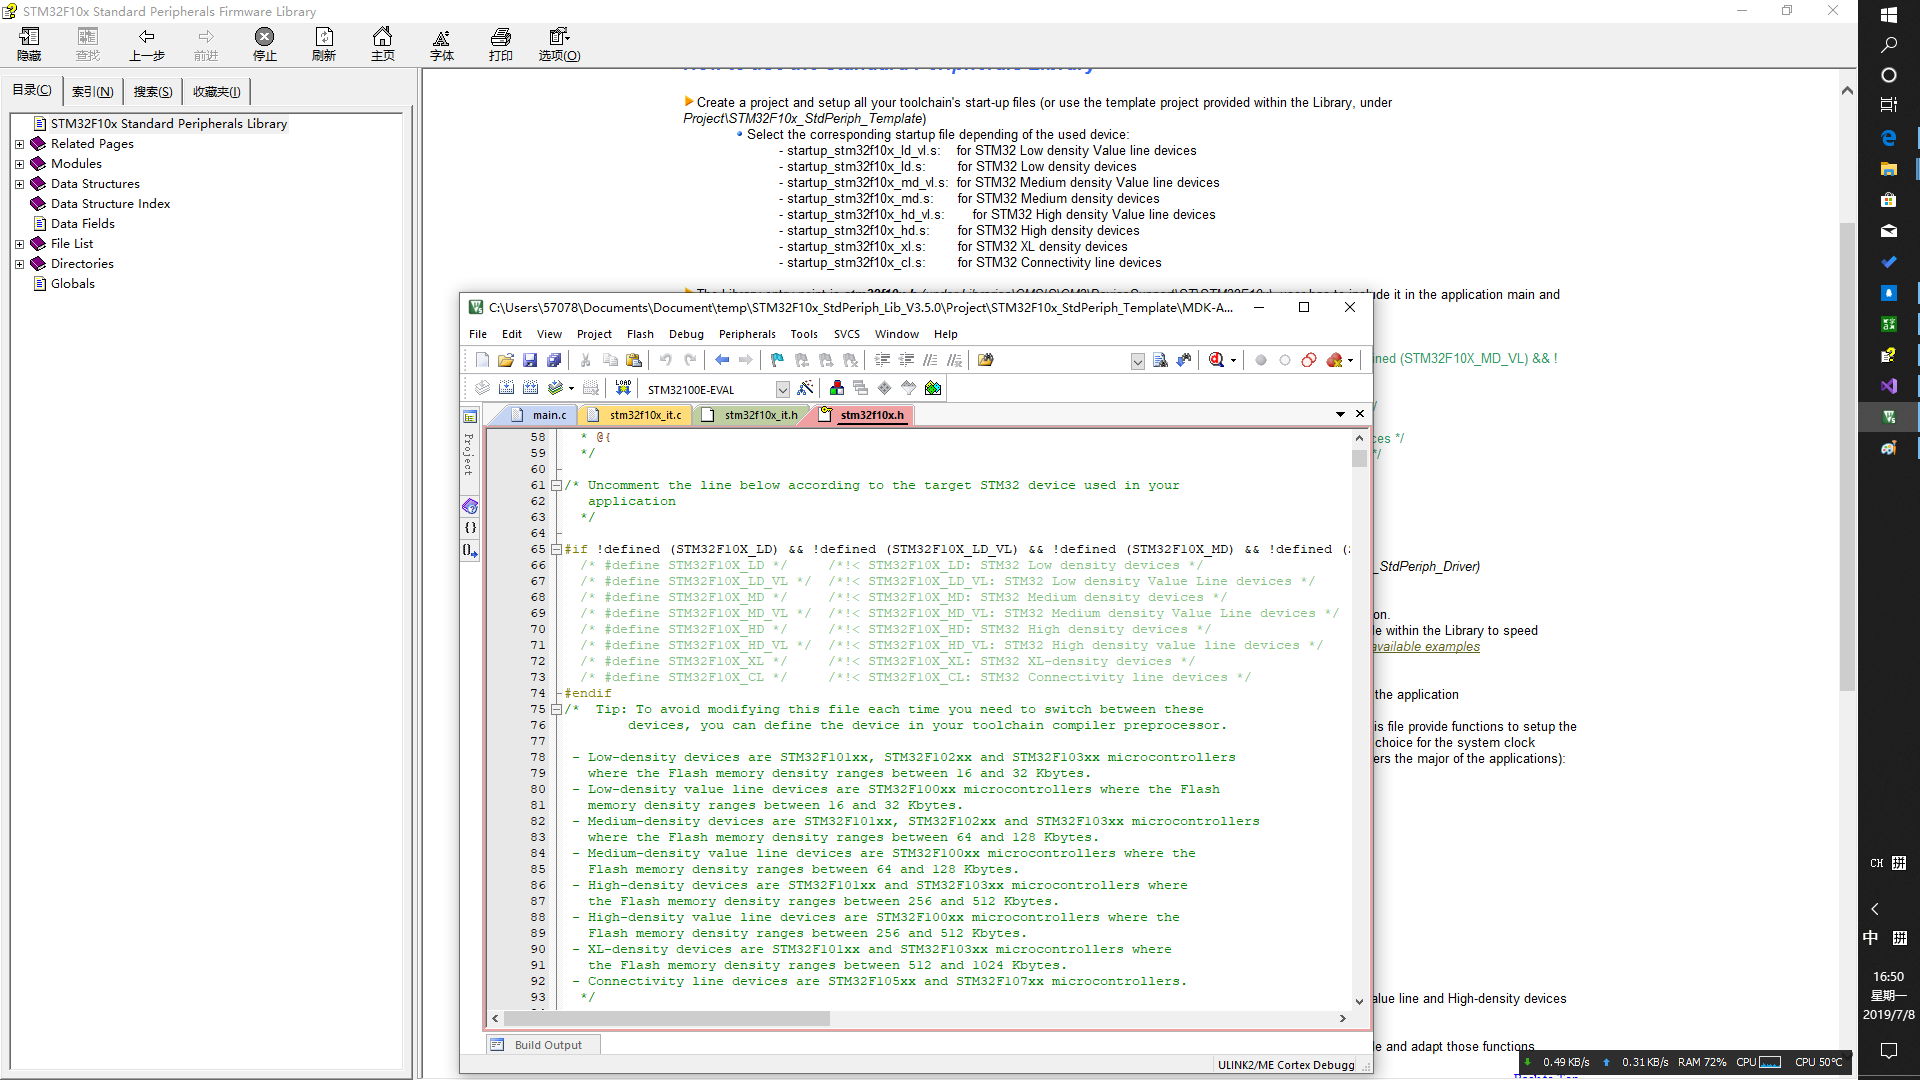Expand the Data Structures tree node
The height and width of the screenshot is (1080, 1920).
[x=19, y=184]
